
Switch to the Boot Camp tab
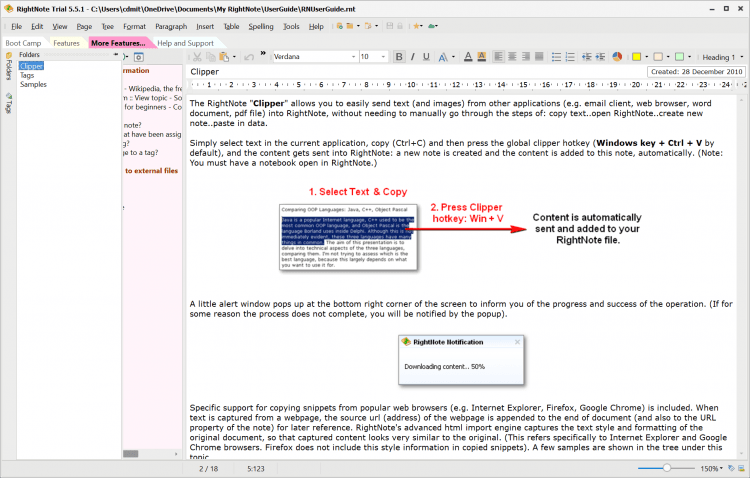(23, 43)
